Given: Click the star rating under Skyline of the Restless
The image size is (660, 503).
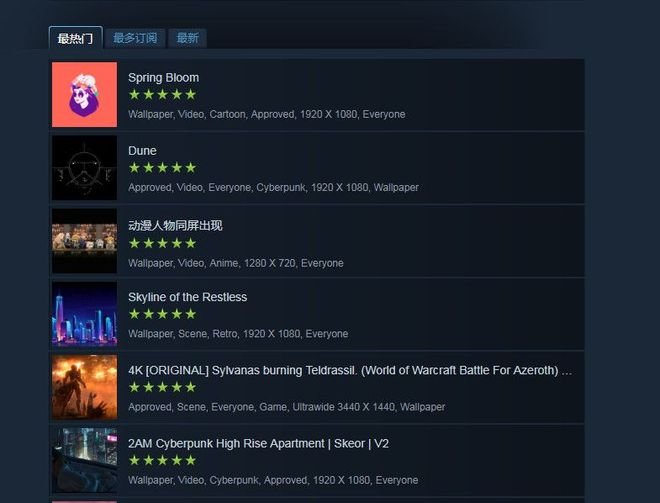Looking at the screenshot, I should (x=162, y=314).
